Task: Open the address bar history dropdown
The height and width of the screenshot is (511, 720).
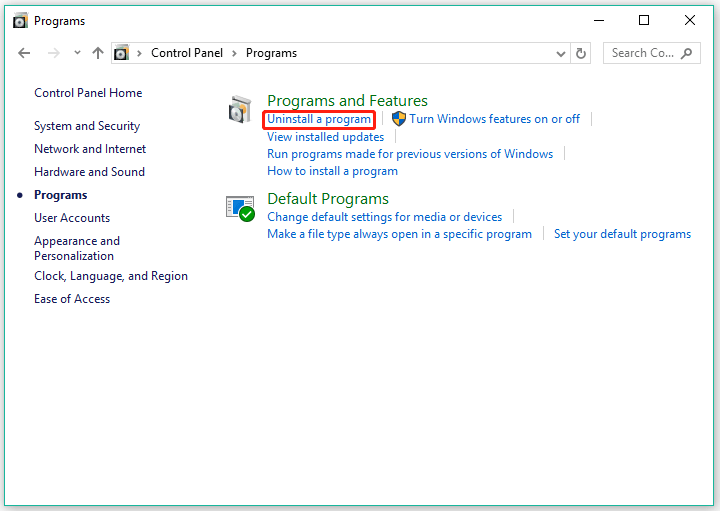Action: tap(560, 54)
